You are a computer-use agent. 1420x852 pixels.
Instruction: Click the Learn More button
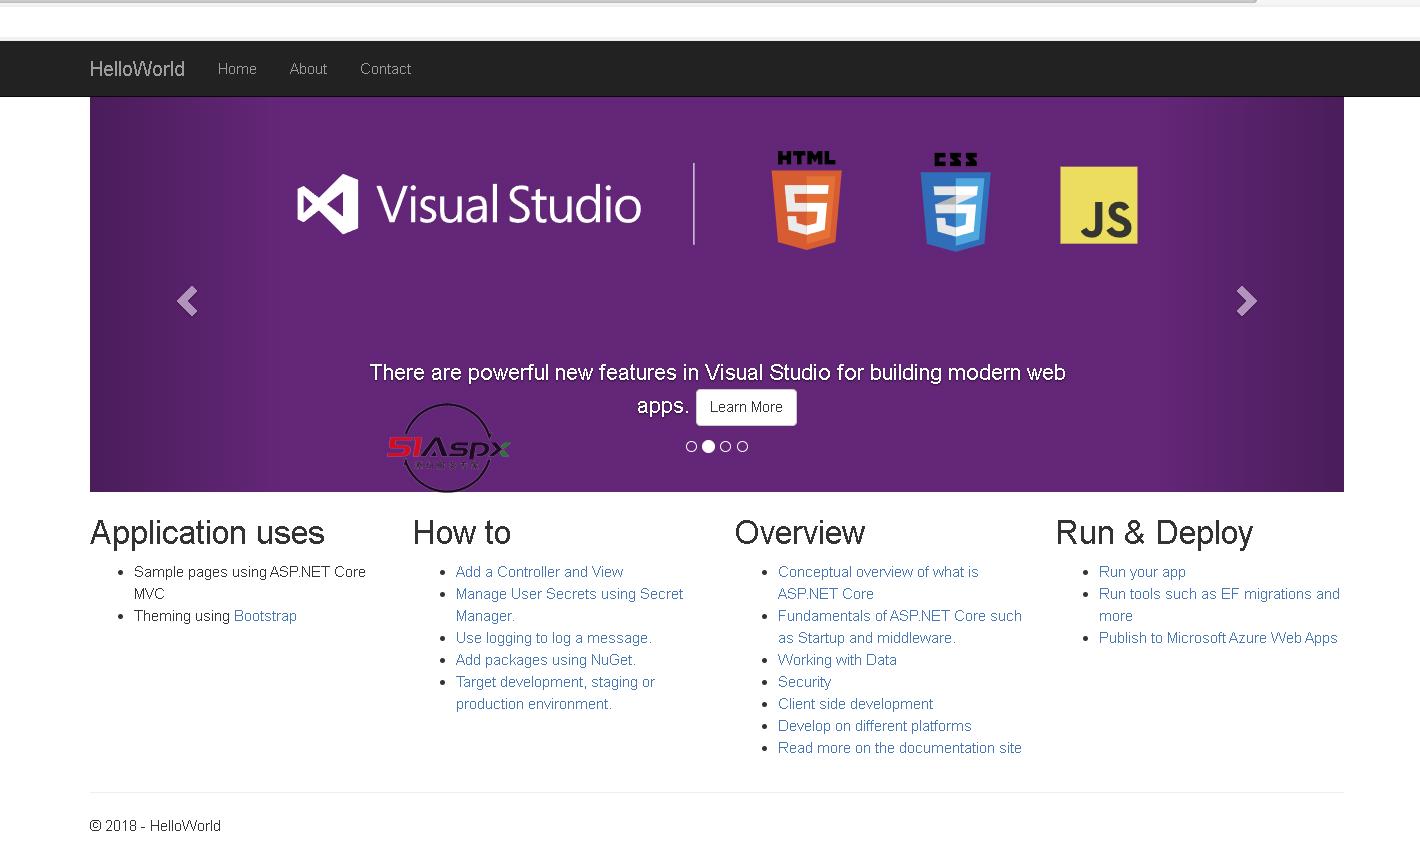point(746,407)
